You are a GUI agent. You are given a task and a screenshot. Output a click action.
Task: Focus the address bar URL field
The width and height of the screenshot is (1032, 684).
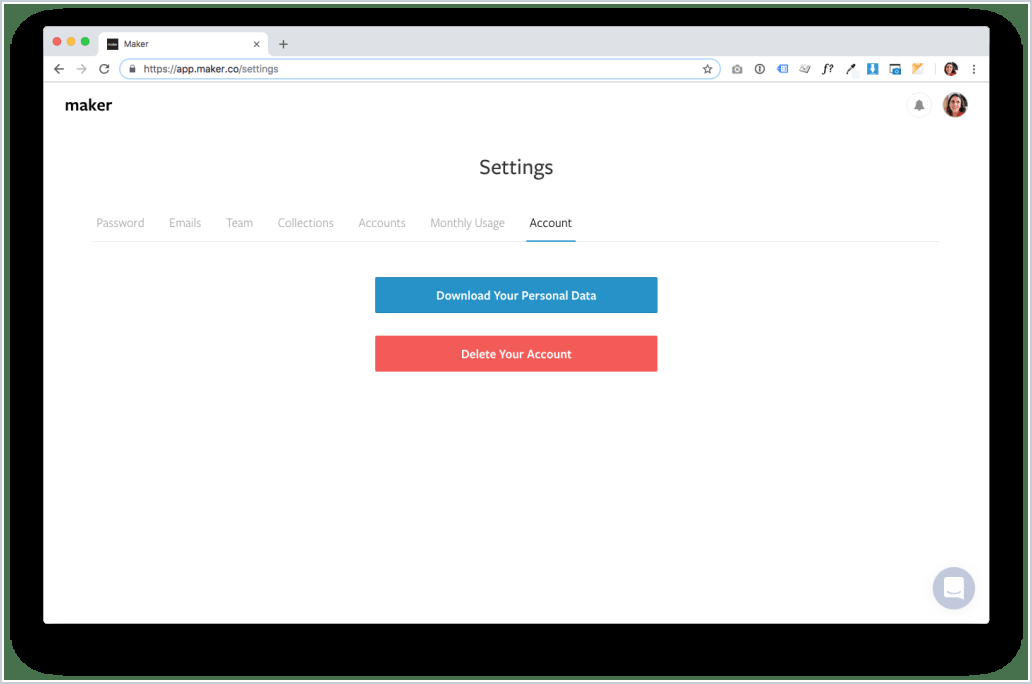[x=420, y=69]
